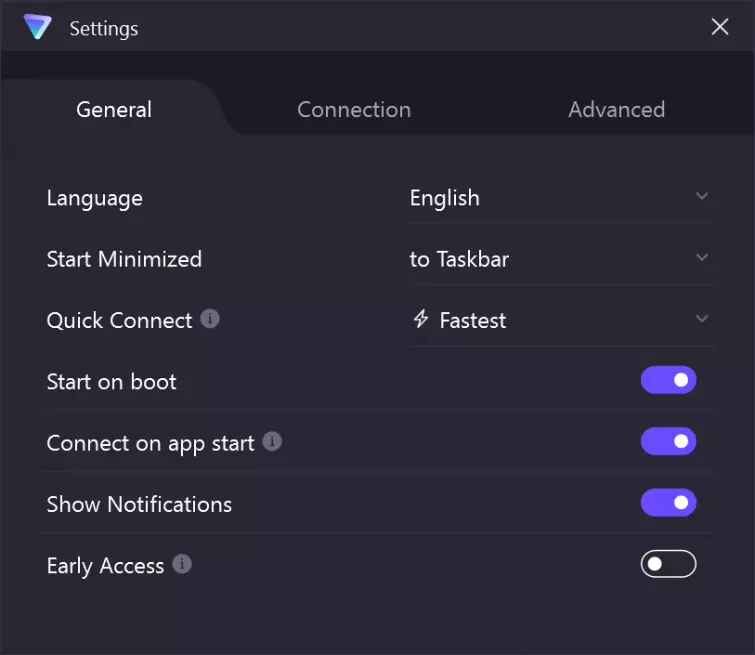Open the Language dropdown
The width and height of the screenshot is (755, 655).
pyautogui.click(x=560, y=198)
